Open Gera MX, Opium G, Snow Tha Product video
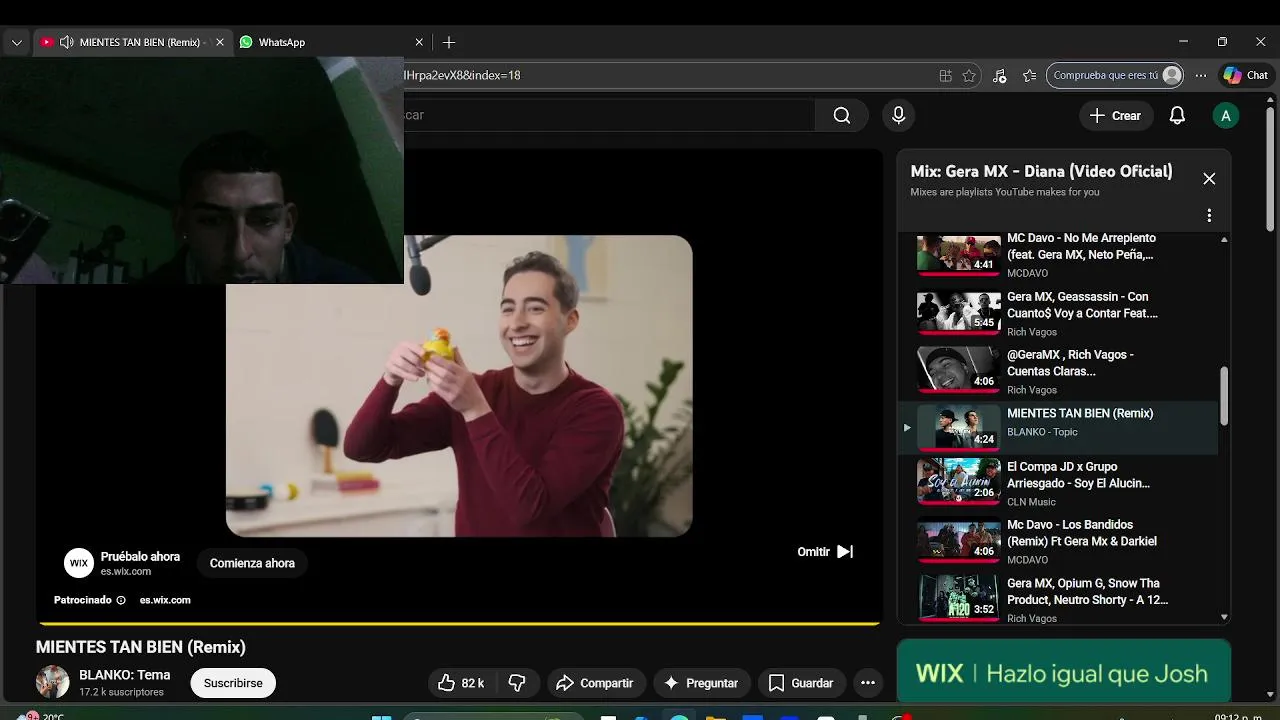Screen dimensions: 1280x720 pos(1060,598)
